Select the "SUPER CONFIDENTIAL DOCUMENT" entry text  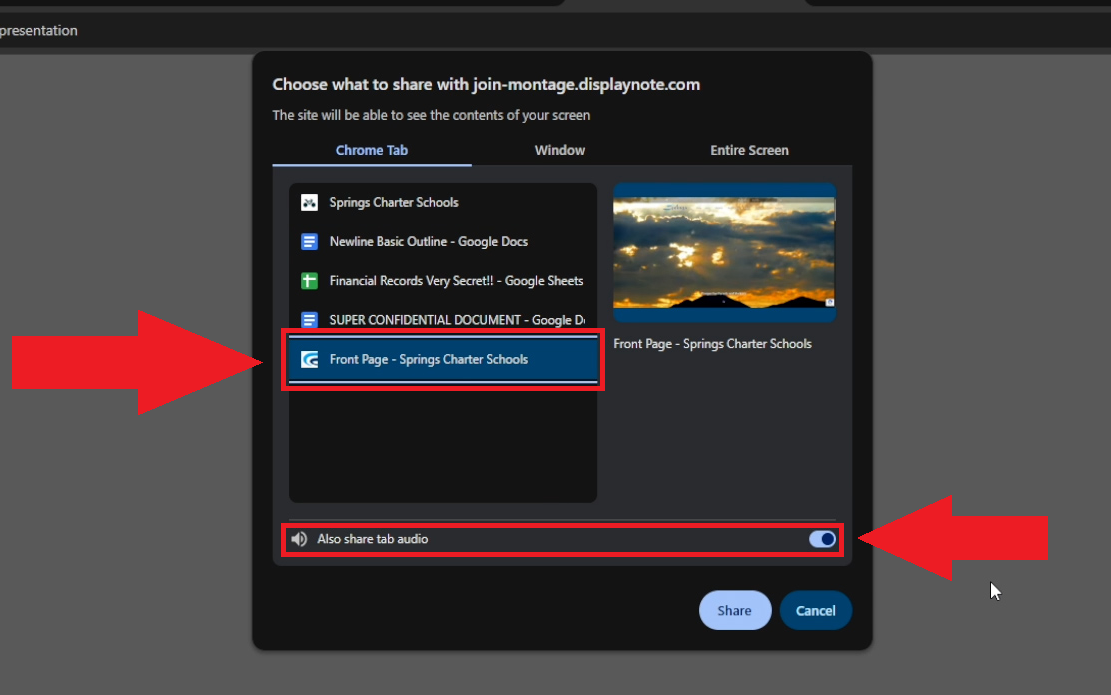(x=456, y=320)
